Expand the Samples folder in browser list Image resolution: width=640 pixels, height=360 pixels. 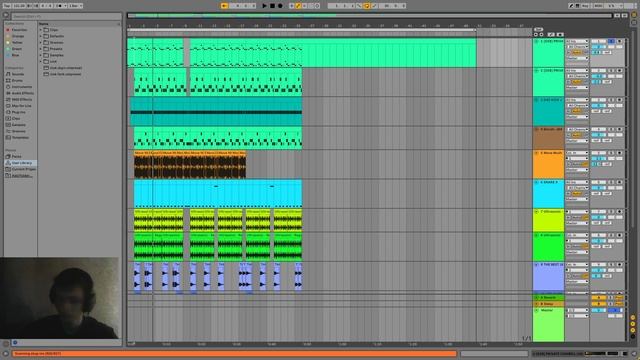coord(41,55)
